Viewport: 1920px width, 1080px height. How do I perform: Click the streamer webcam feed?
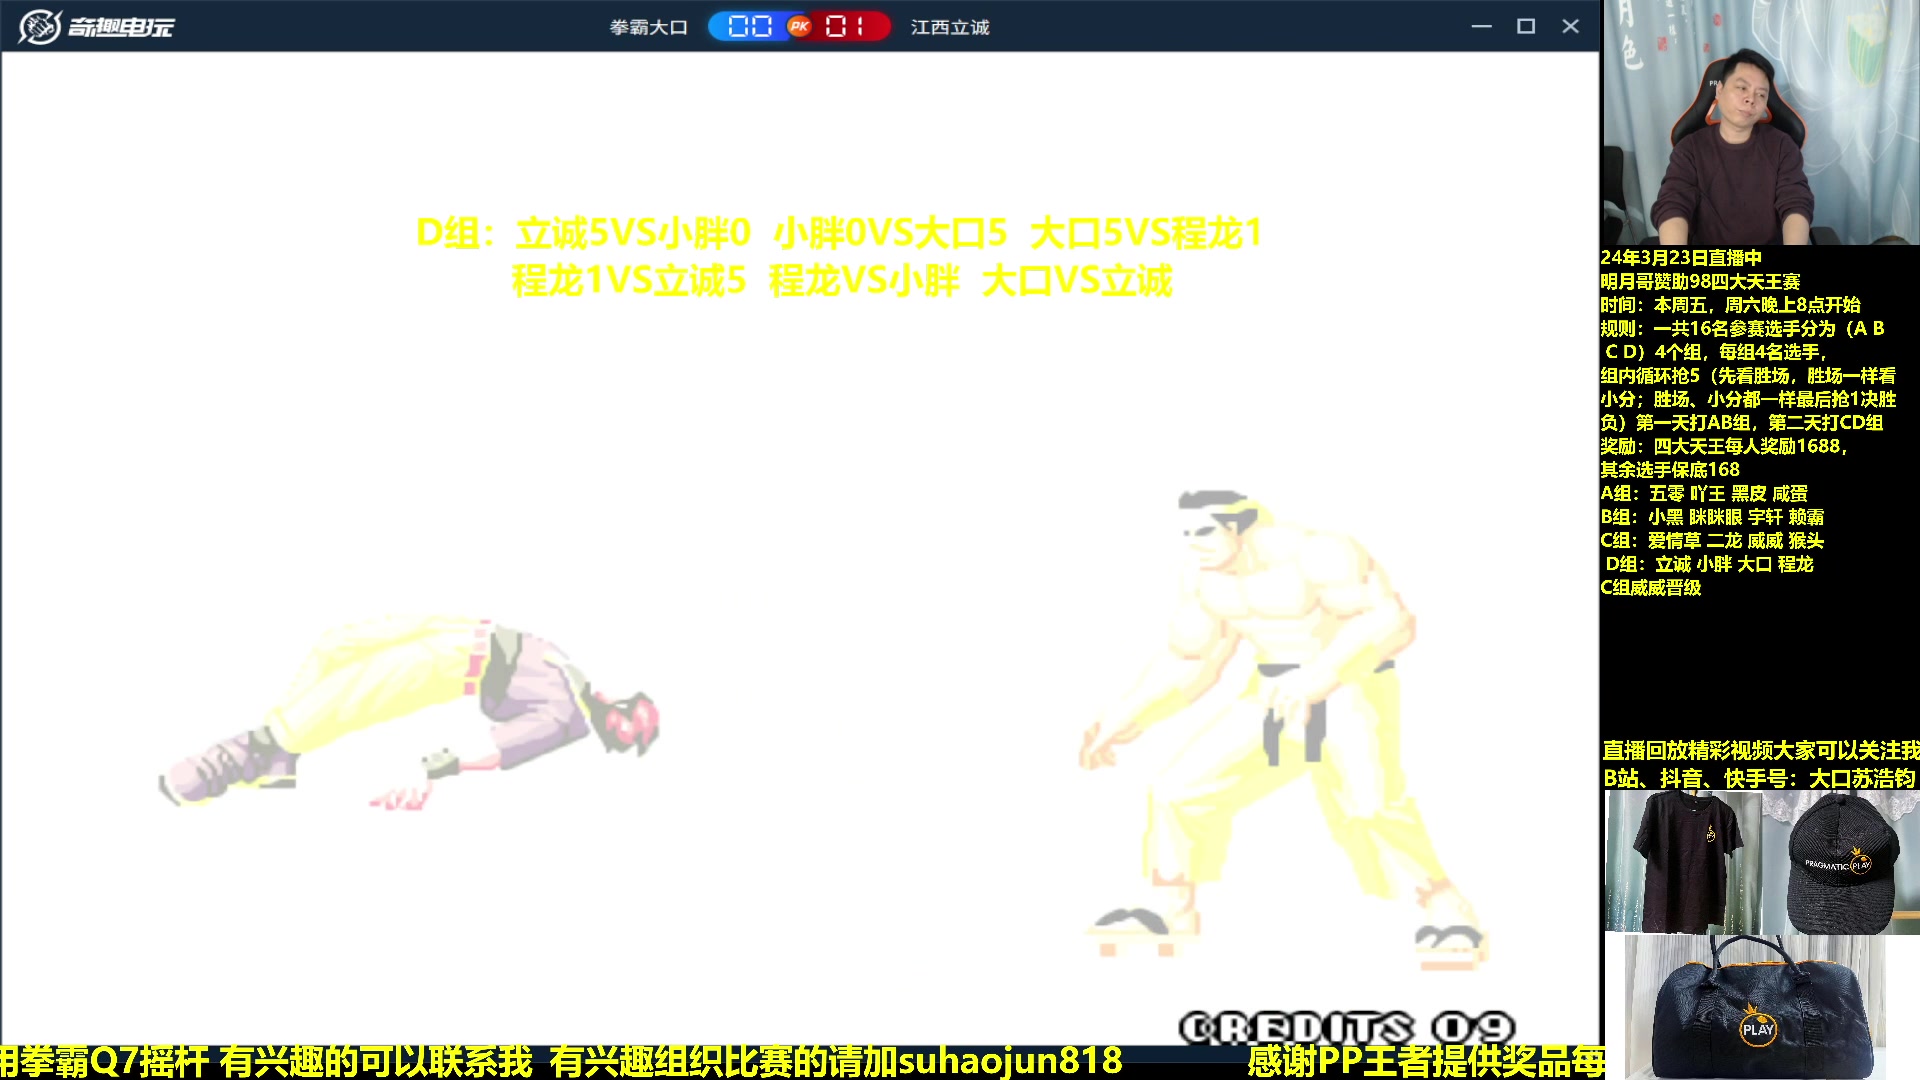click(1761, 122)
